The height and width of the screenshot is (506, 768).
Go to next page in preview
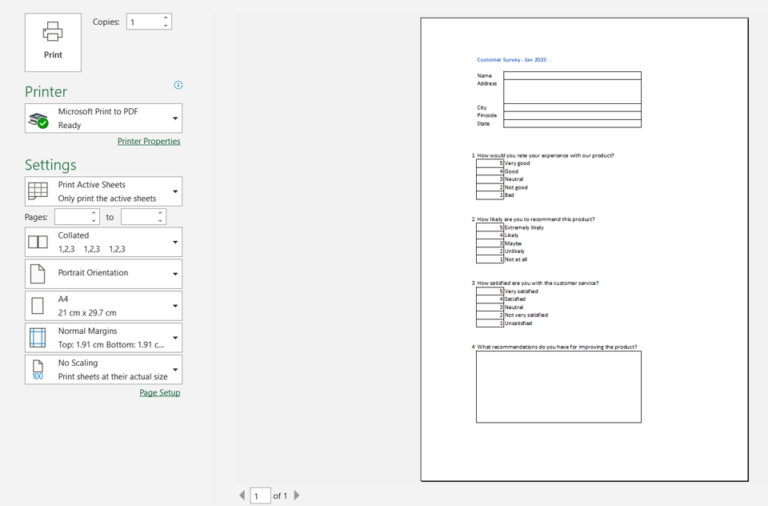(x=296, y=495)
